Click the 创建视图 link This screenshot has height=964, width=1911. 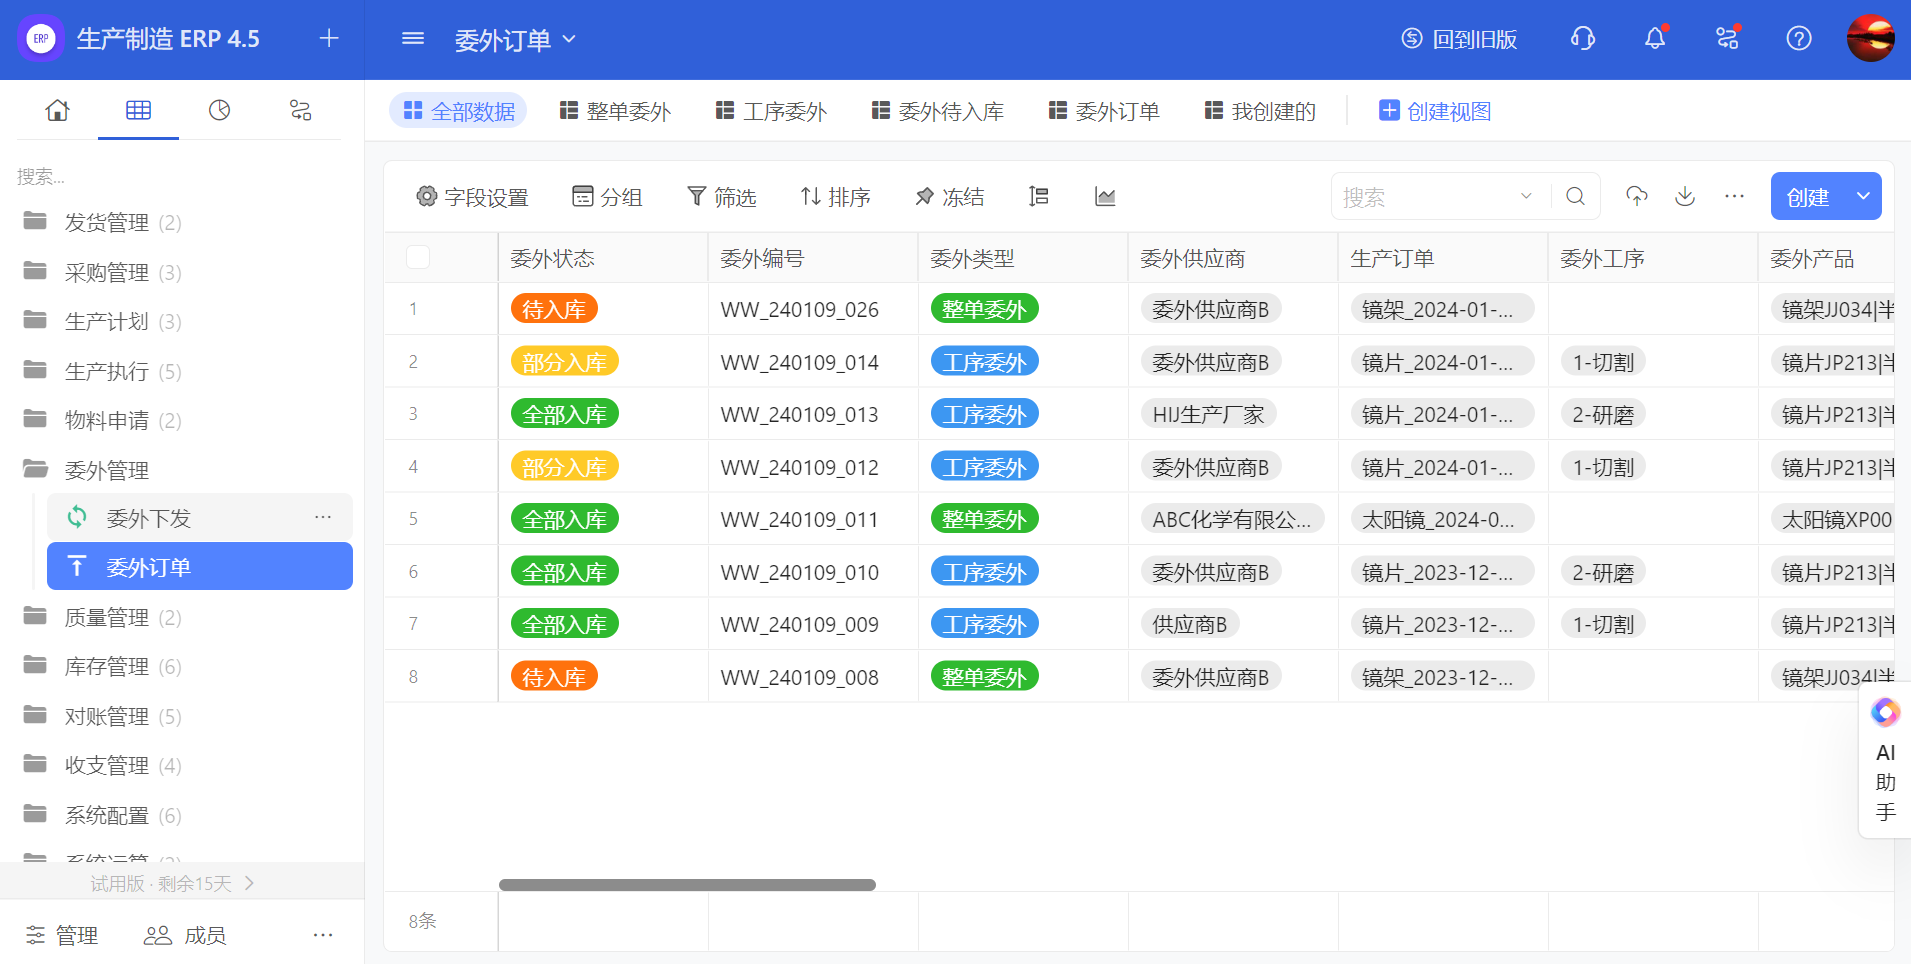1435,111
